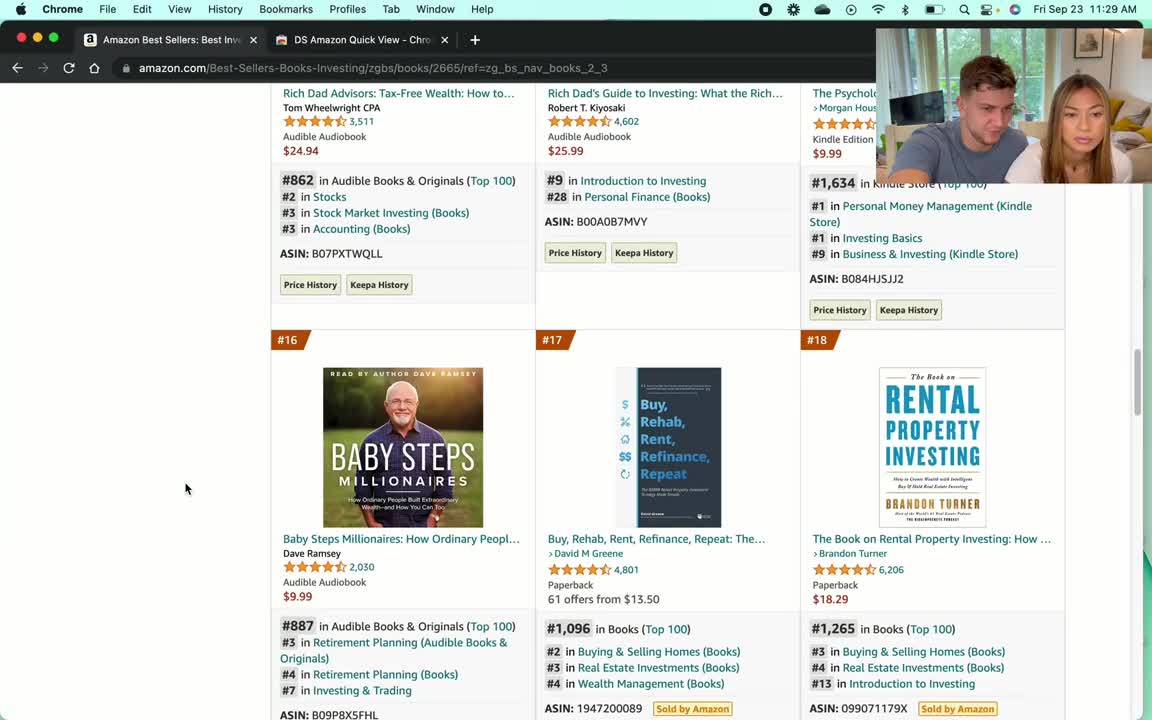Screen dimensions: 1152x720
Task: Select the Amazon Best Sellers tab
Action: 170,40
